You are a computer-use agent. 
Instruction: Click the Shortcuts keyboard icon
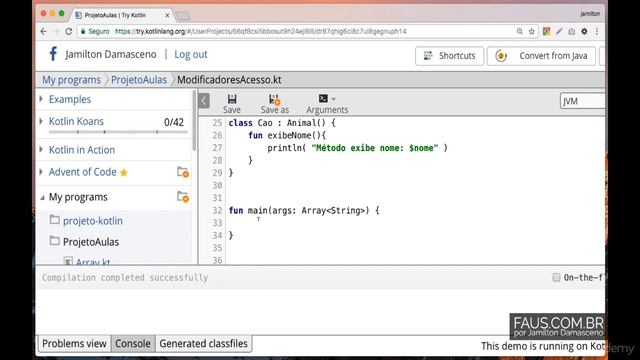point(428,56)
